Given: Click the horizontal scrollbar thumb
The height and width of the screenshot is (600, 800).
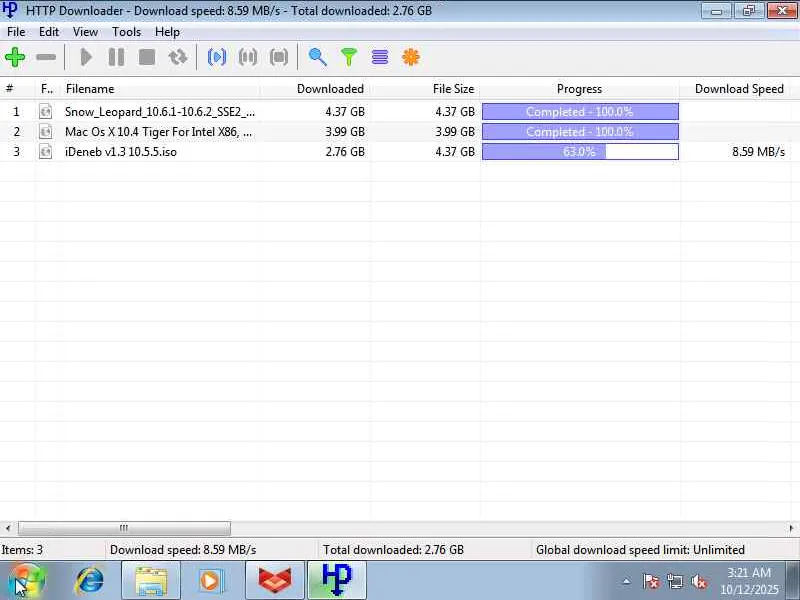Looking at the screenshot, I should pyautogui.click(x=124, y=528).
